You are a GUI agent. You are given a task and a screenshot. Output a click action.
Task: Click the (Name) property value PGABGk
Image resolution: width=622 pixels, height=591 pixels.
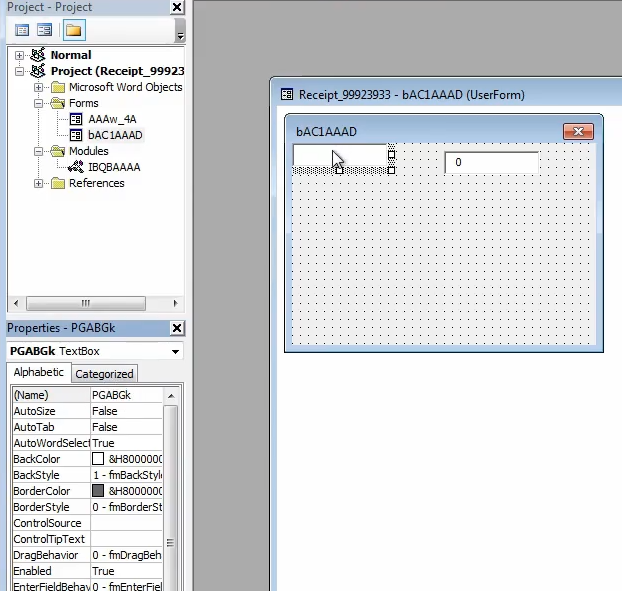click(127, 395)
